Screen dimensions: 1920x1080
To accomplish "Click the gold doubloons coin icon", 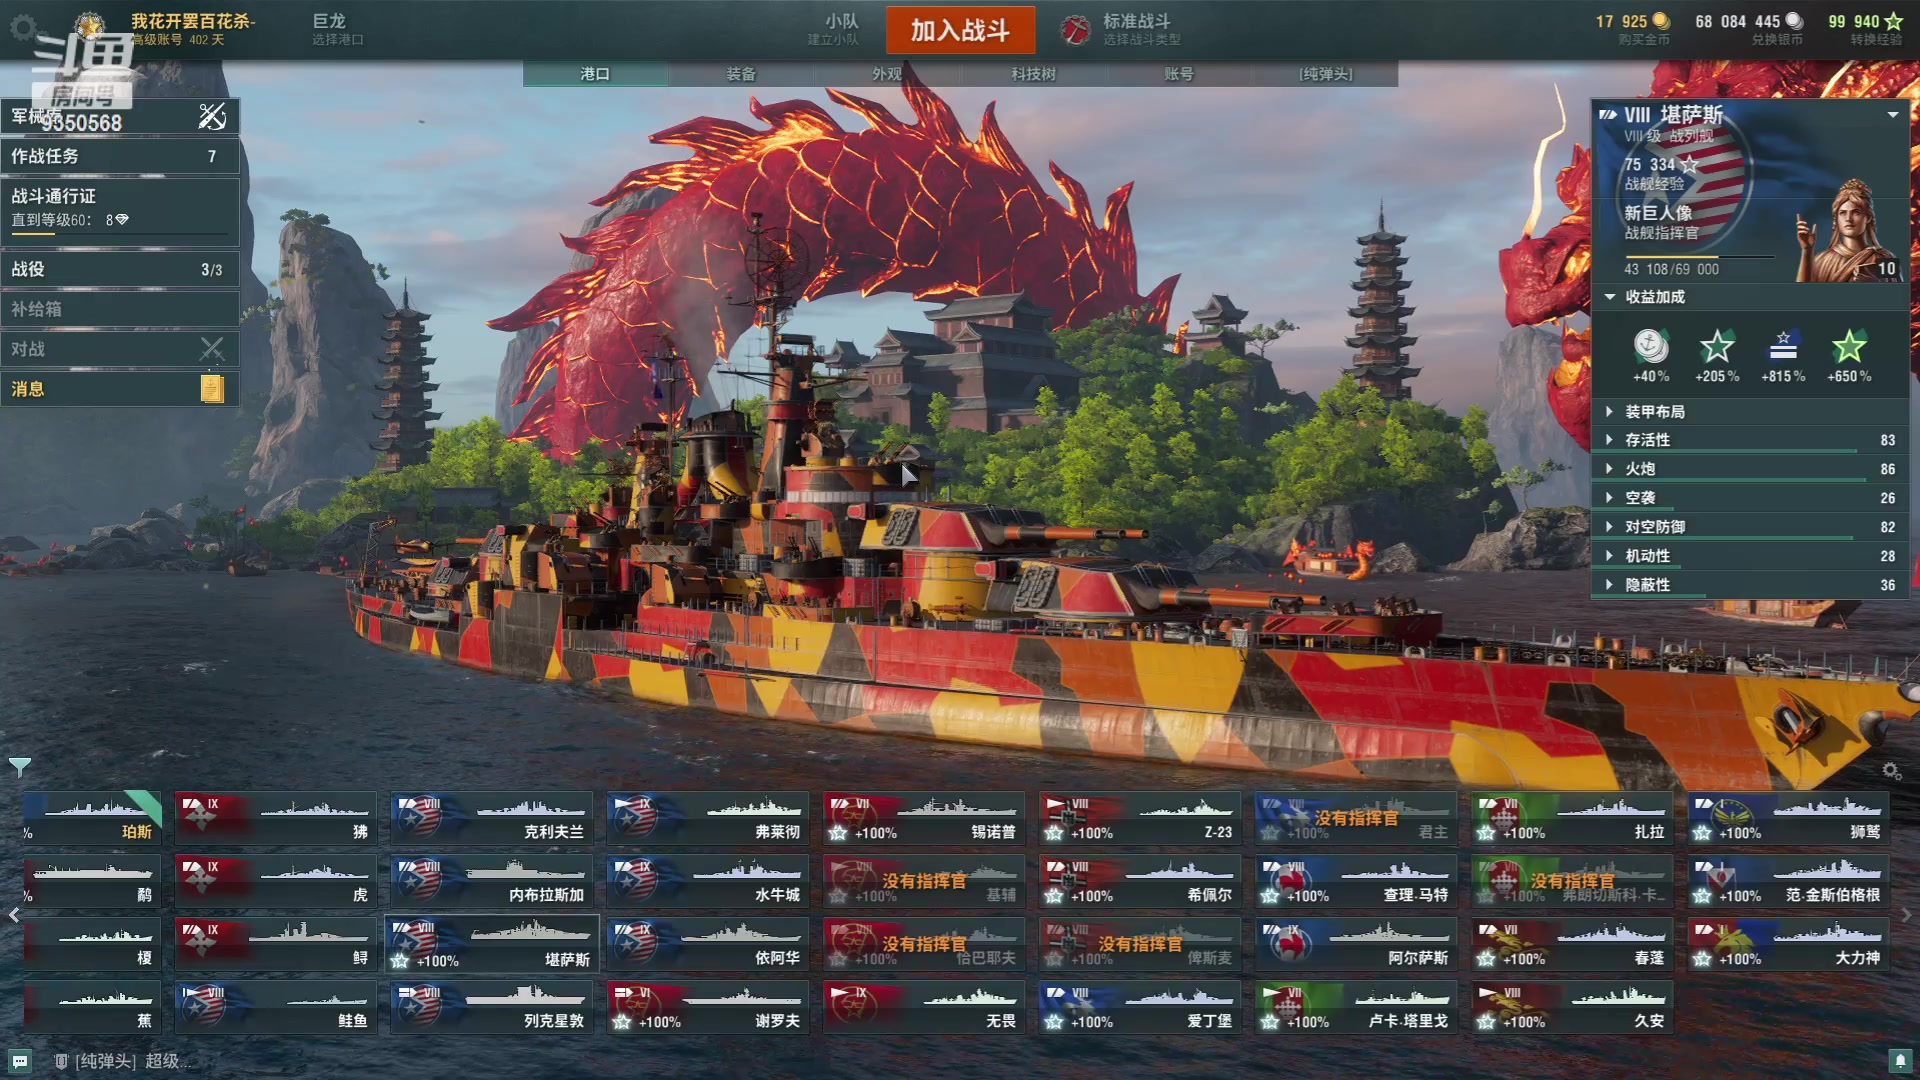I will [x=1661, y=21].
